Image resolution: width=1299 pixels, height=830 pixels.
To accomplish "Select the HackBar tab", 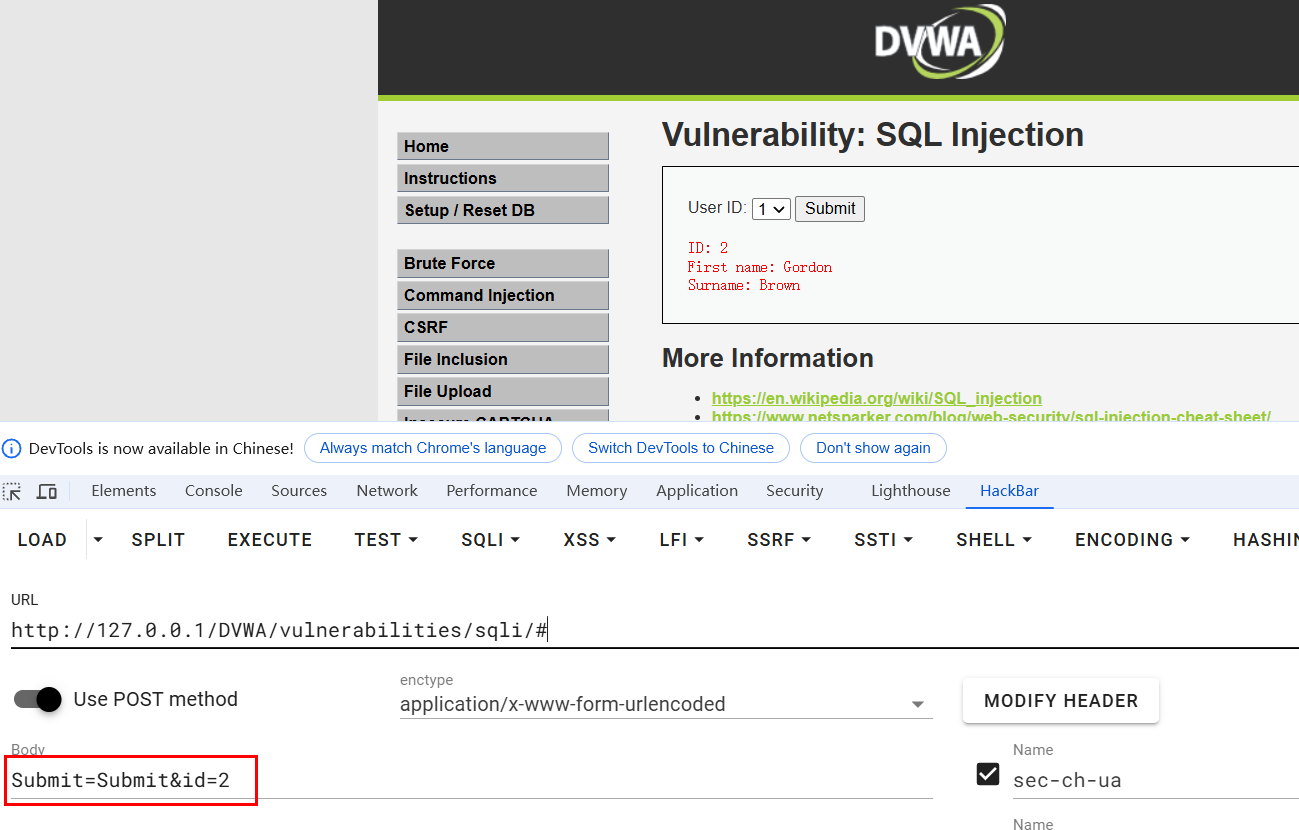I will [1009, 491].
